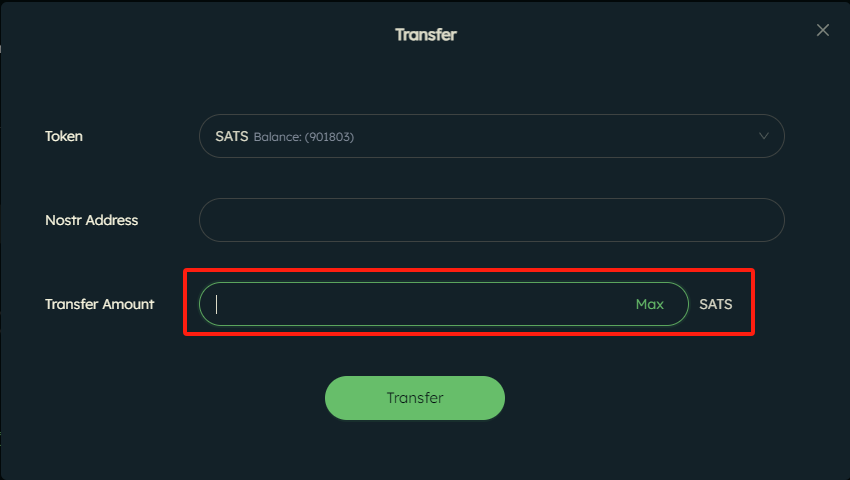Click the Transfer dialog title heading

(426, 35)
